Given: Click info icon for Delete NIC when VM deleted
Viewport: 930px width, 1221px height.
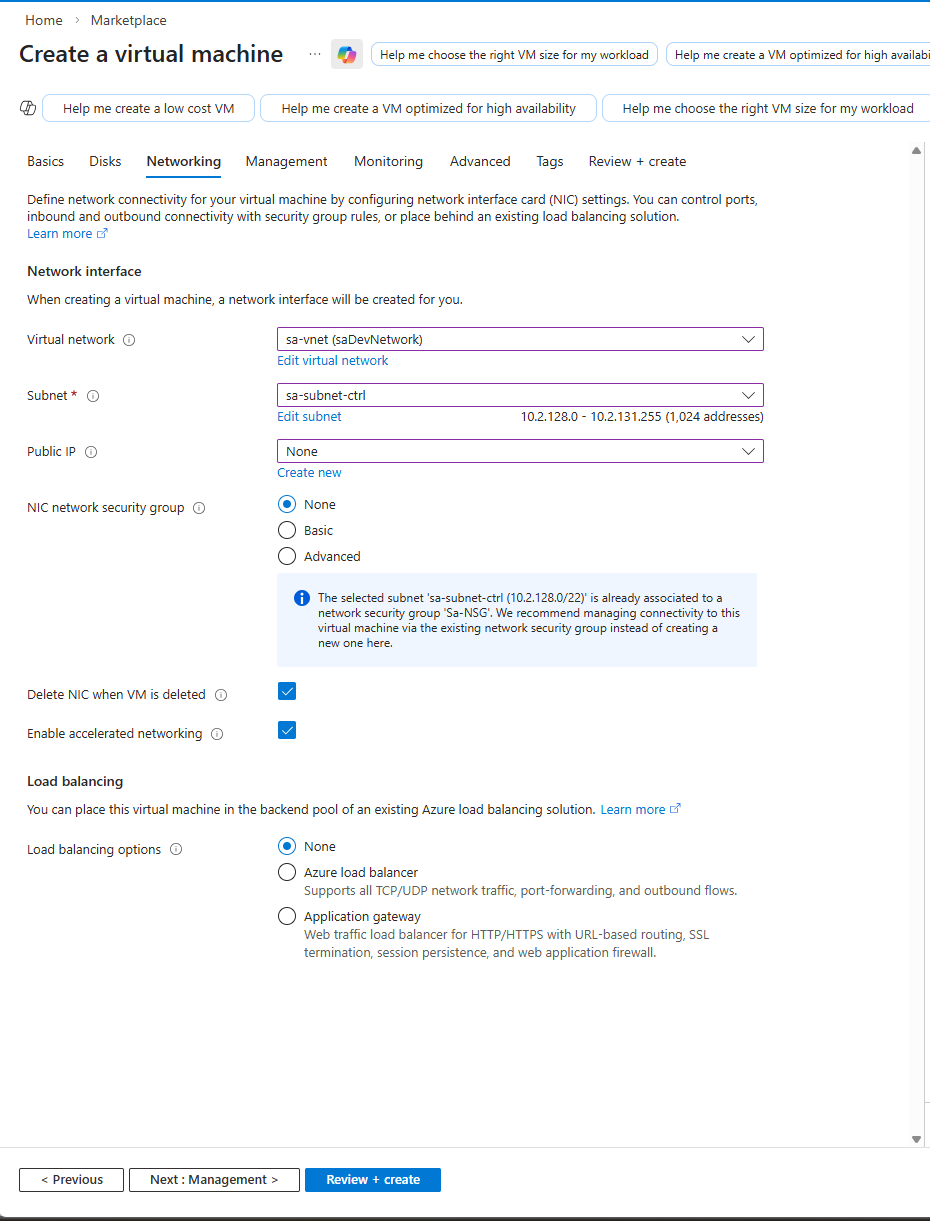Looking at the screenshot, I should pyautogui.click(x=221, y=695).
